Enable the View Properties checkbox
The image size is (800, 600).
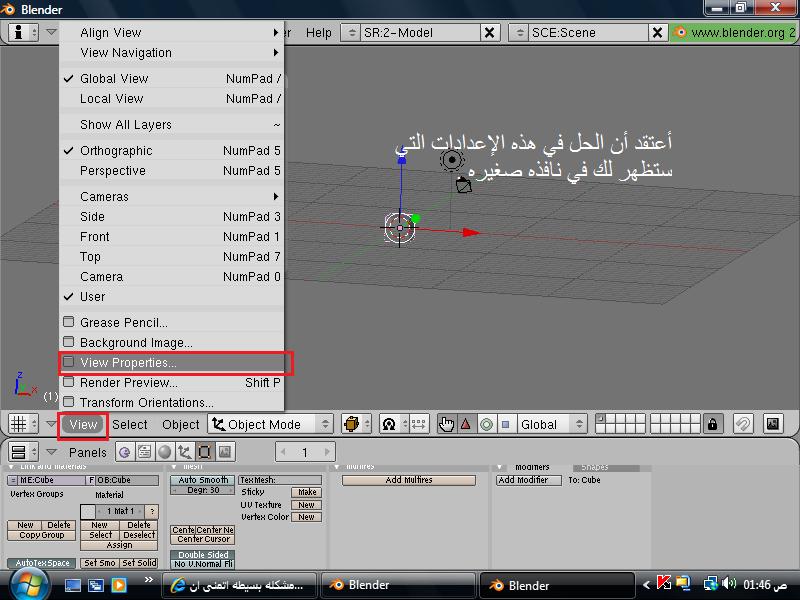point(69,362)
